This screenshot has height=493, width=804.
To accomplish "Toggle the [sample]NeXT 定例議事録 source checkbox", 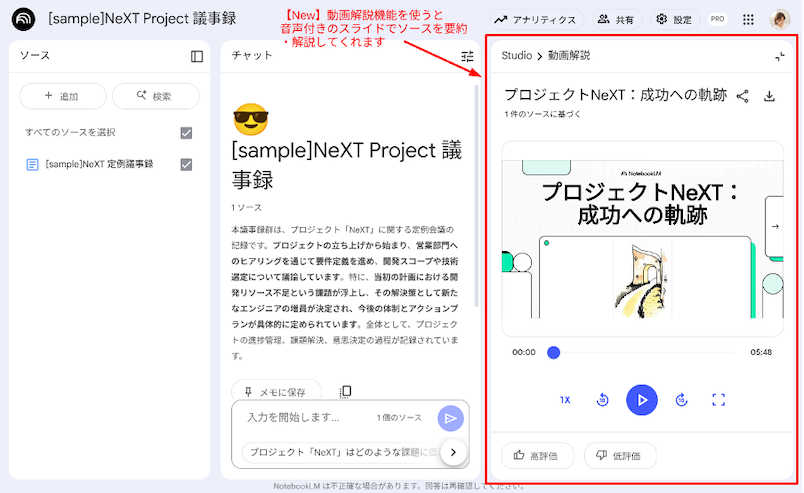I will tap(186, 165).
